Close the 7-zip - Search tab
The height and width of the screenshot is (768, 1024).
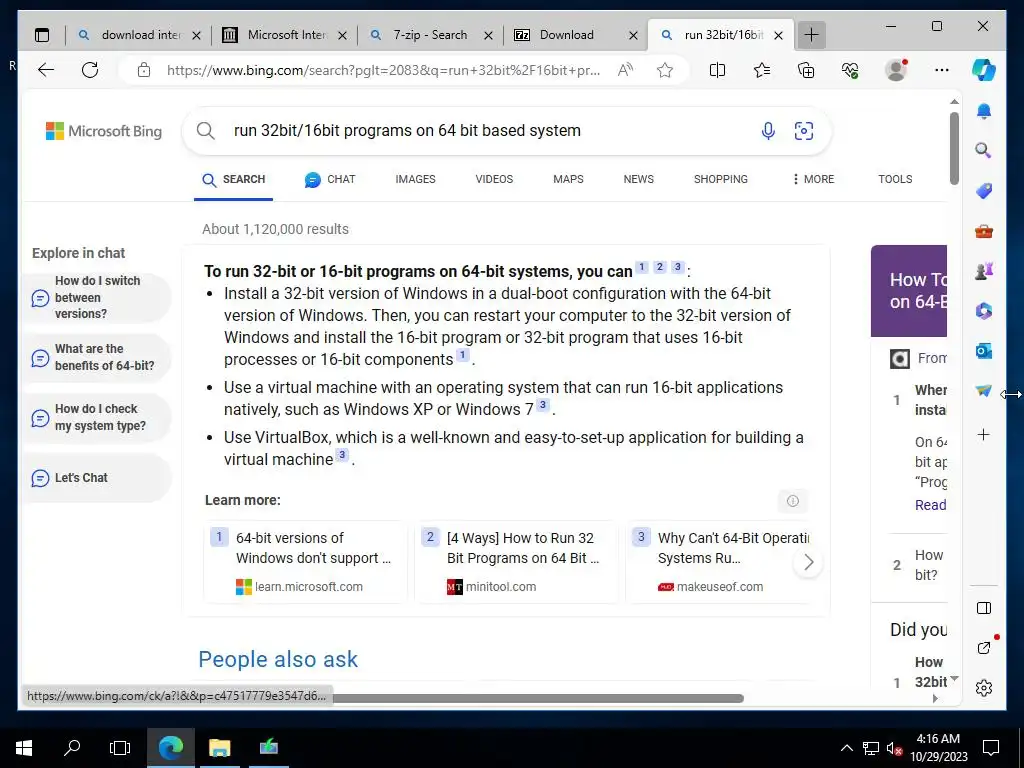pos(488,36)
